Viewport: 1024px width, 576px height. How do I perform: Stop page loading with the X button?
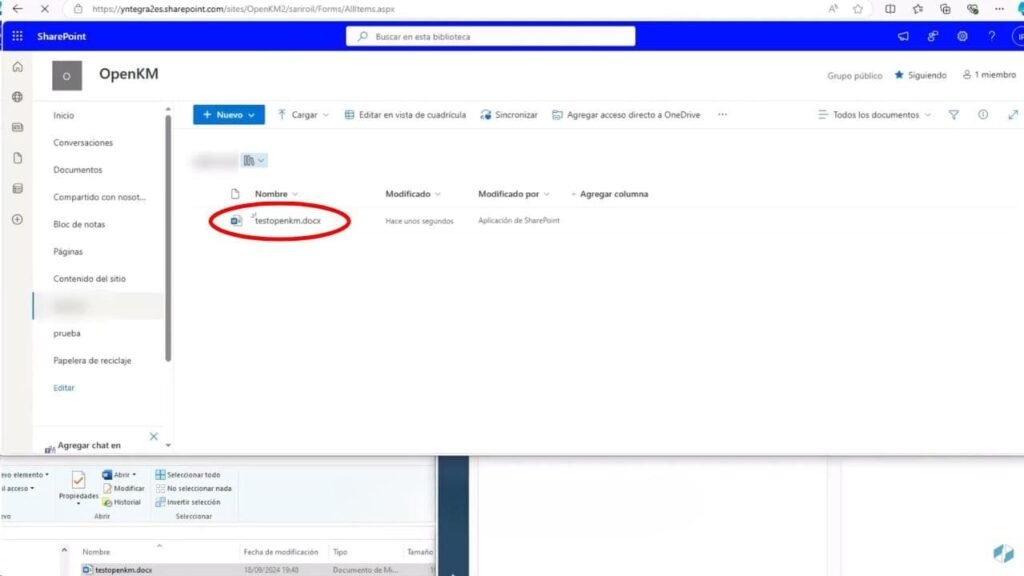[x=44, y=9]
